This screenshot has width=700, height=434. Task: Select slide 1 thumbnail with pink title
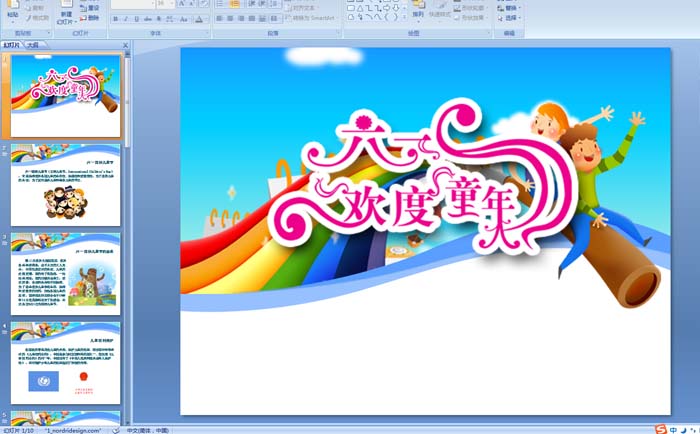[x=66, y=96]
